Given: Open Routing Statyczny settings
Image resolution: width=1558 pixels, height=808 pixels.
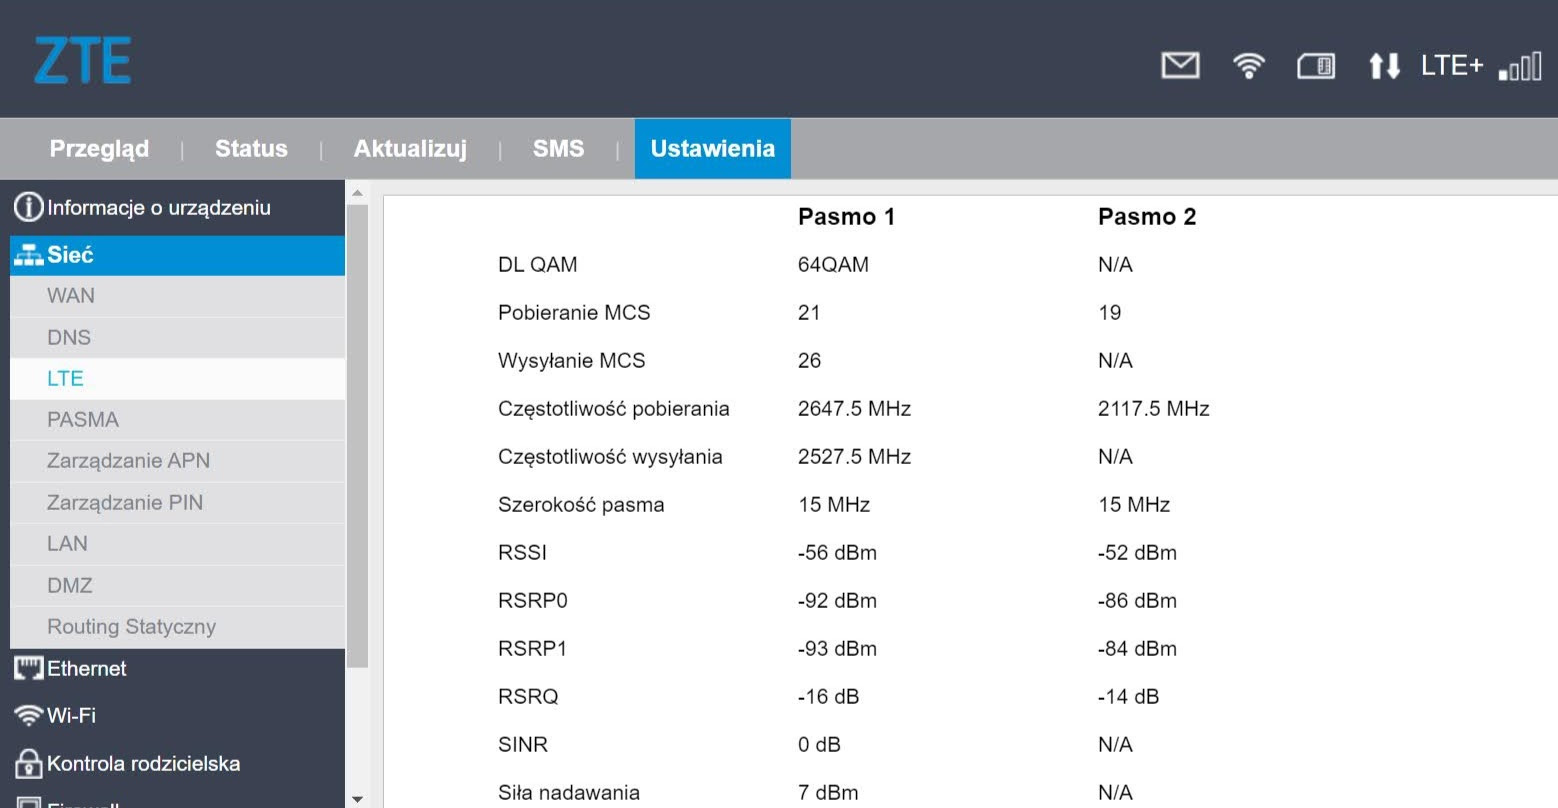Looking at the screenshot, I should (131, 627).
